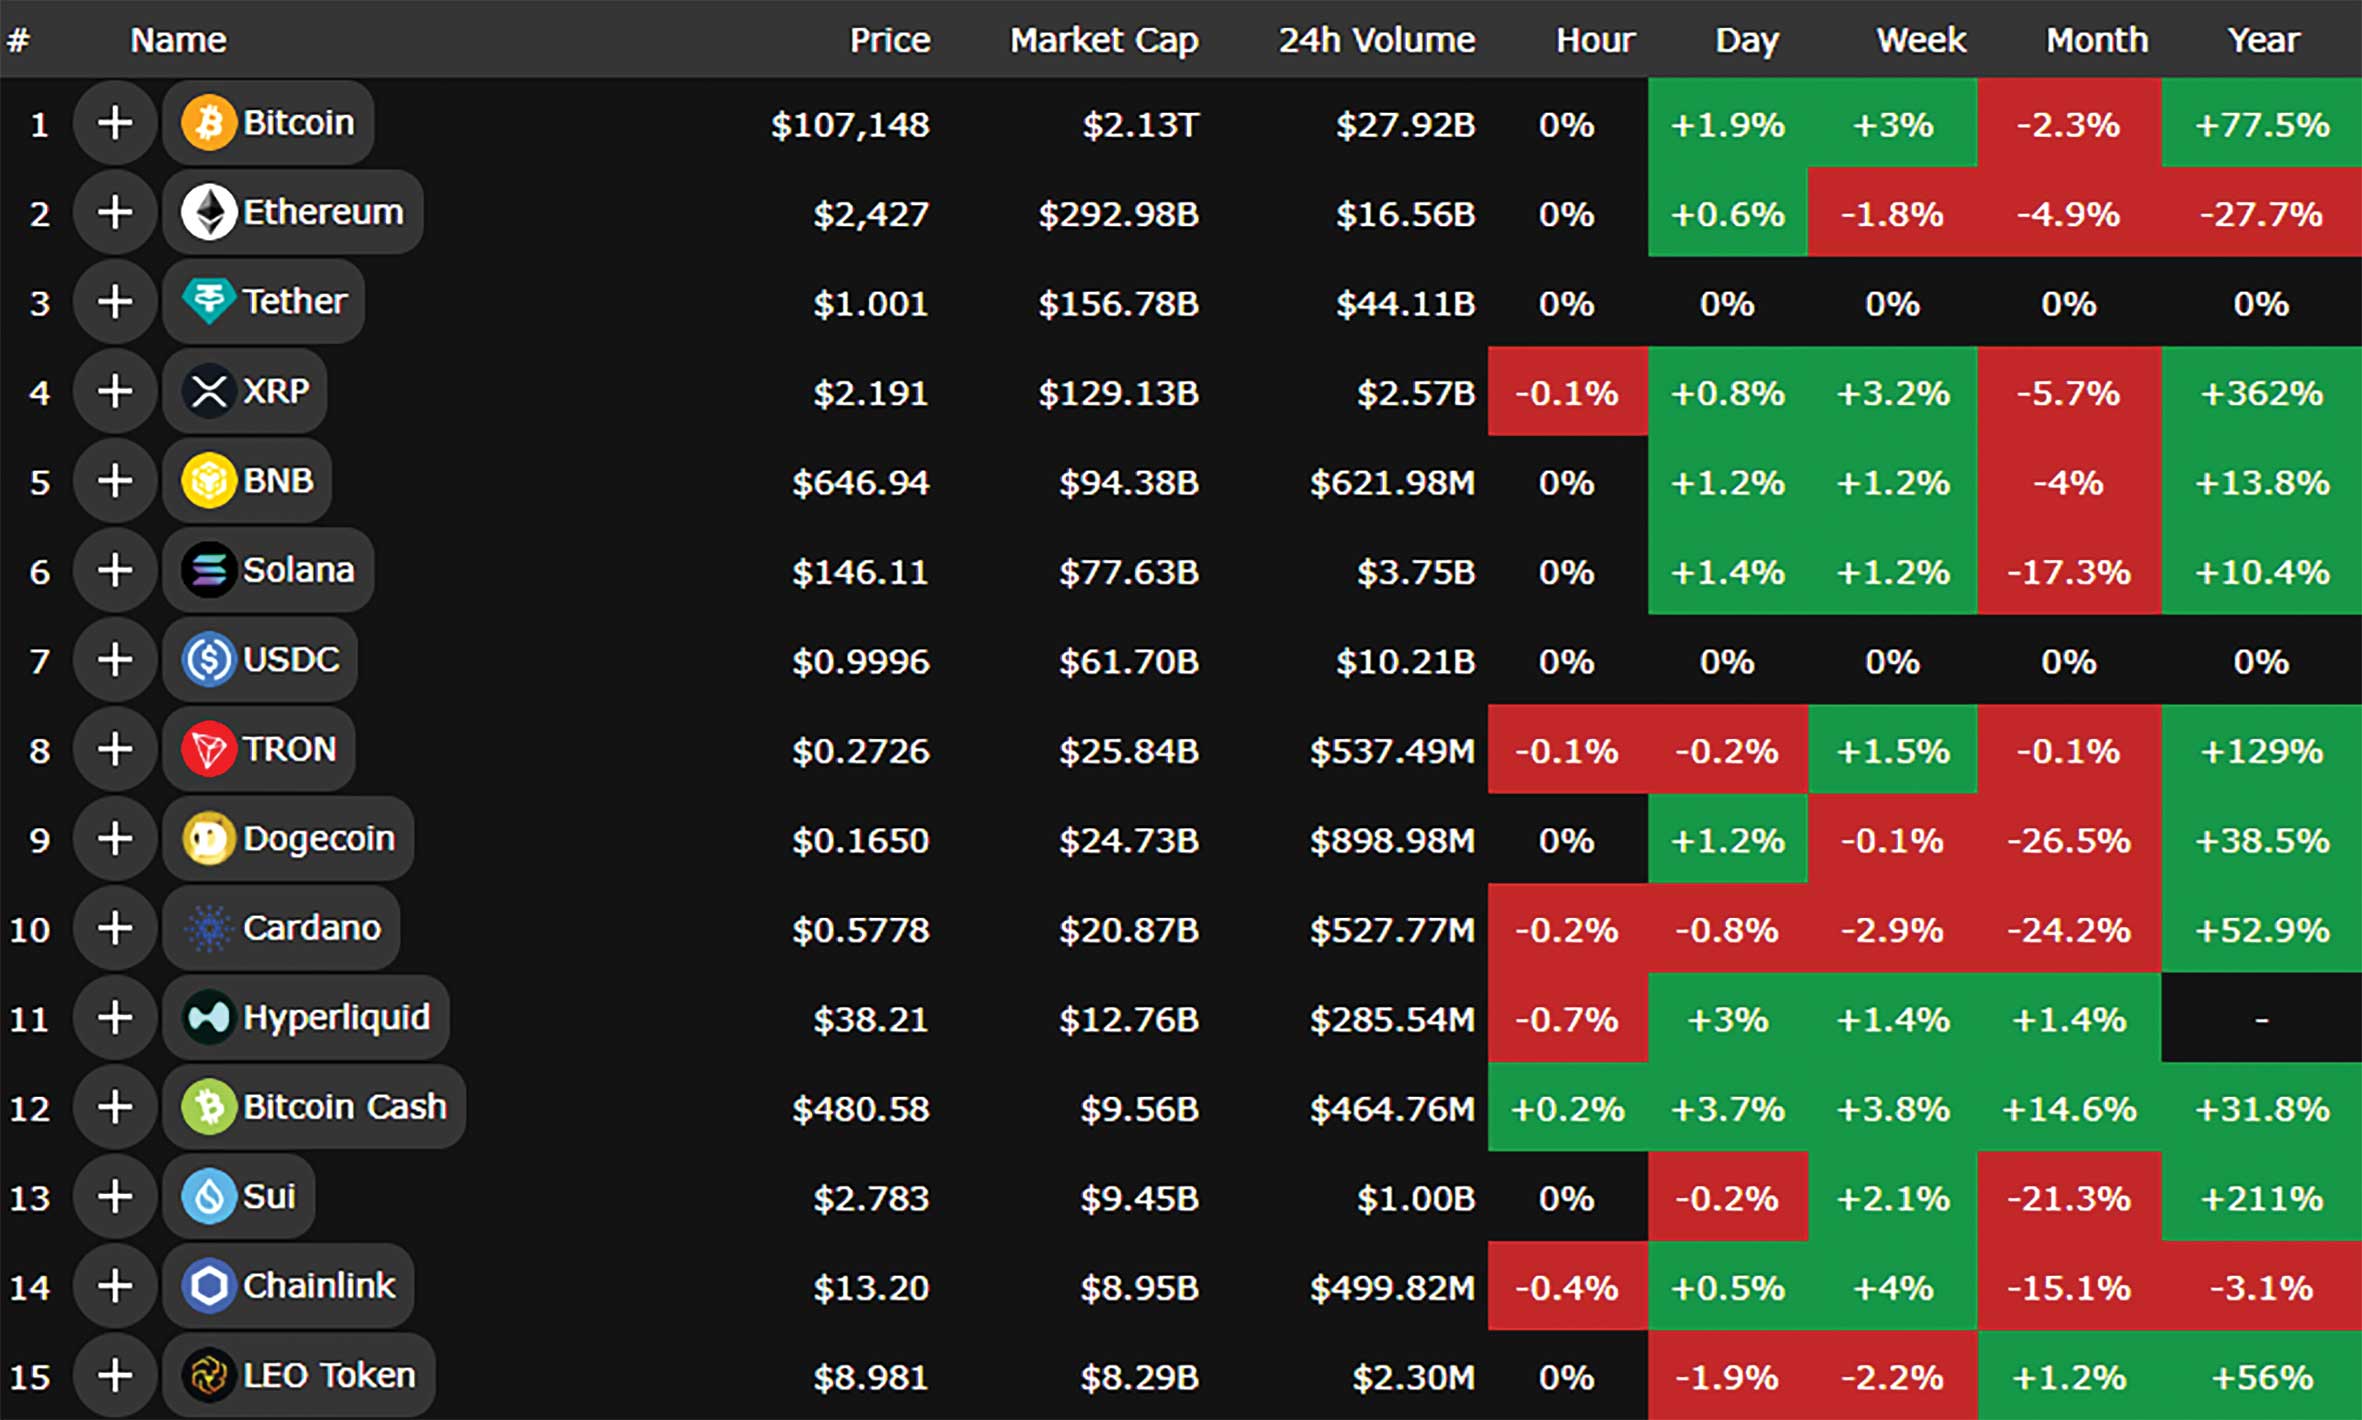Expand USDC row with plus button
The image size is (2362, 1420).
point(115,660)
